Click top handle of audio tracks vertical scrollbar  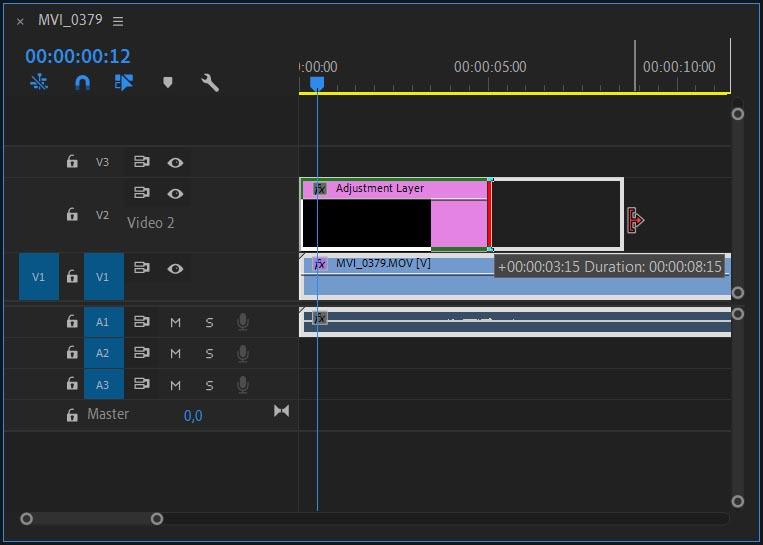coord(738,314)
